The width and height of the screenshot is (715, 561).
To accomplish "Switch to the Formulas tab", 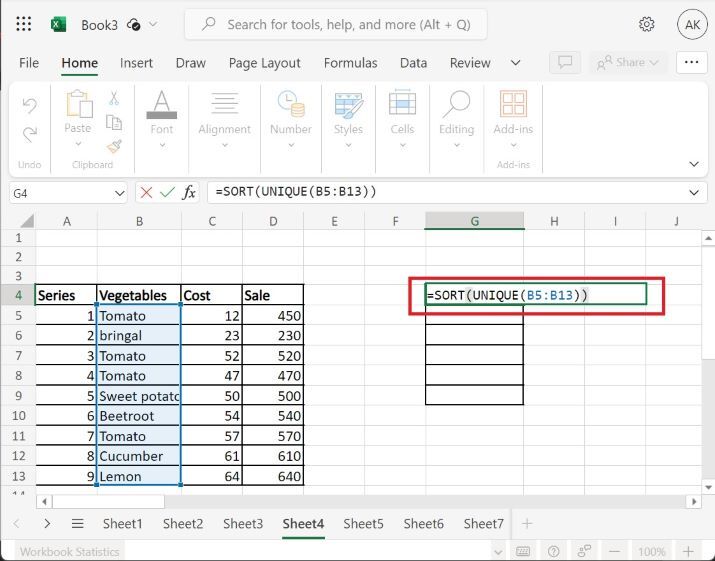I will point(350,63).
